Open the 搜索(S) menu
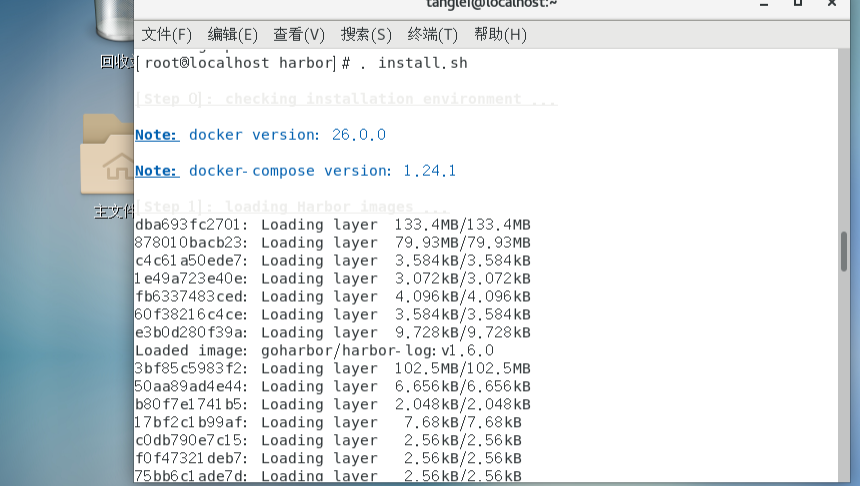The width and height of the screenshot is (860, 486). (x=366, y=35)
